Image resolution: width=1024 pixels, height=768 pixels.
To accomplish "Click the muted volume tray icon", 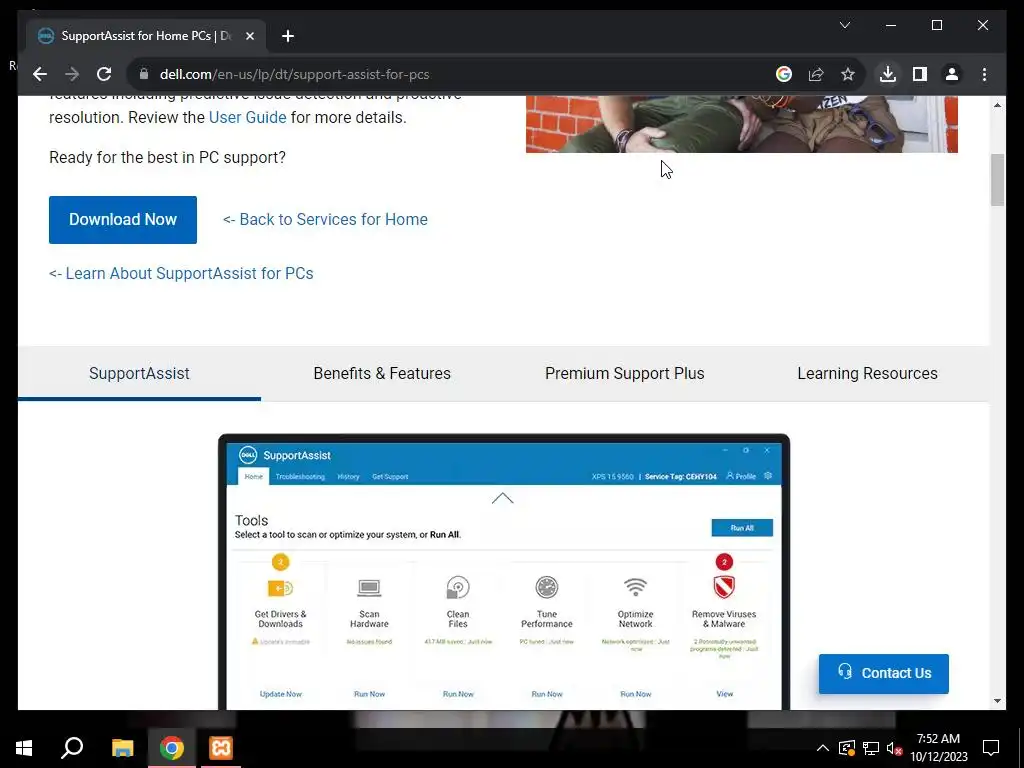I will click(894, 748).
